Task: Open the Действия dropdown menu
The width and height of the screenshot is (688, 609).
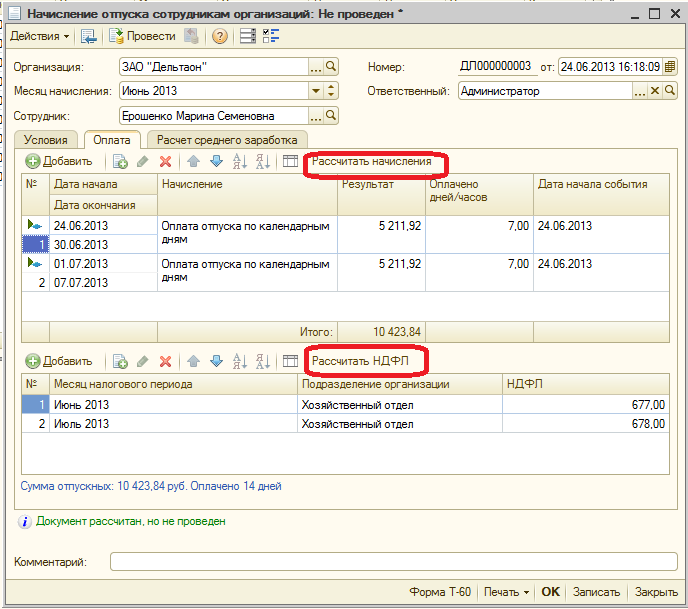Action: 40,36
